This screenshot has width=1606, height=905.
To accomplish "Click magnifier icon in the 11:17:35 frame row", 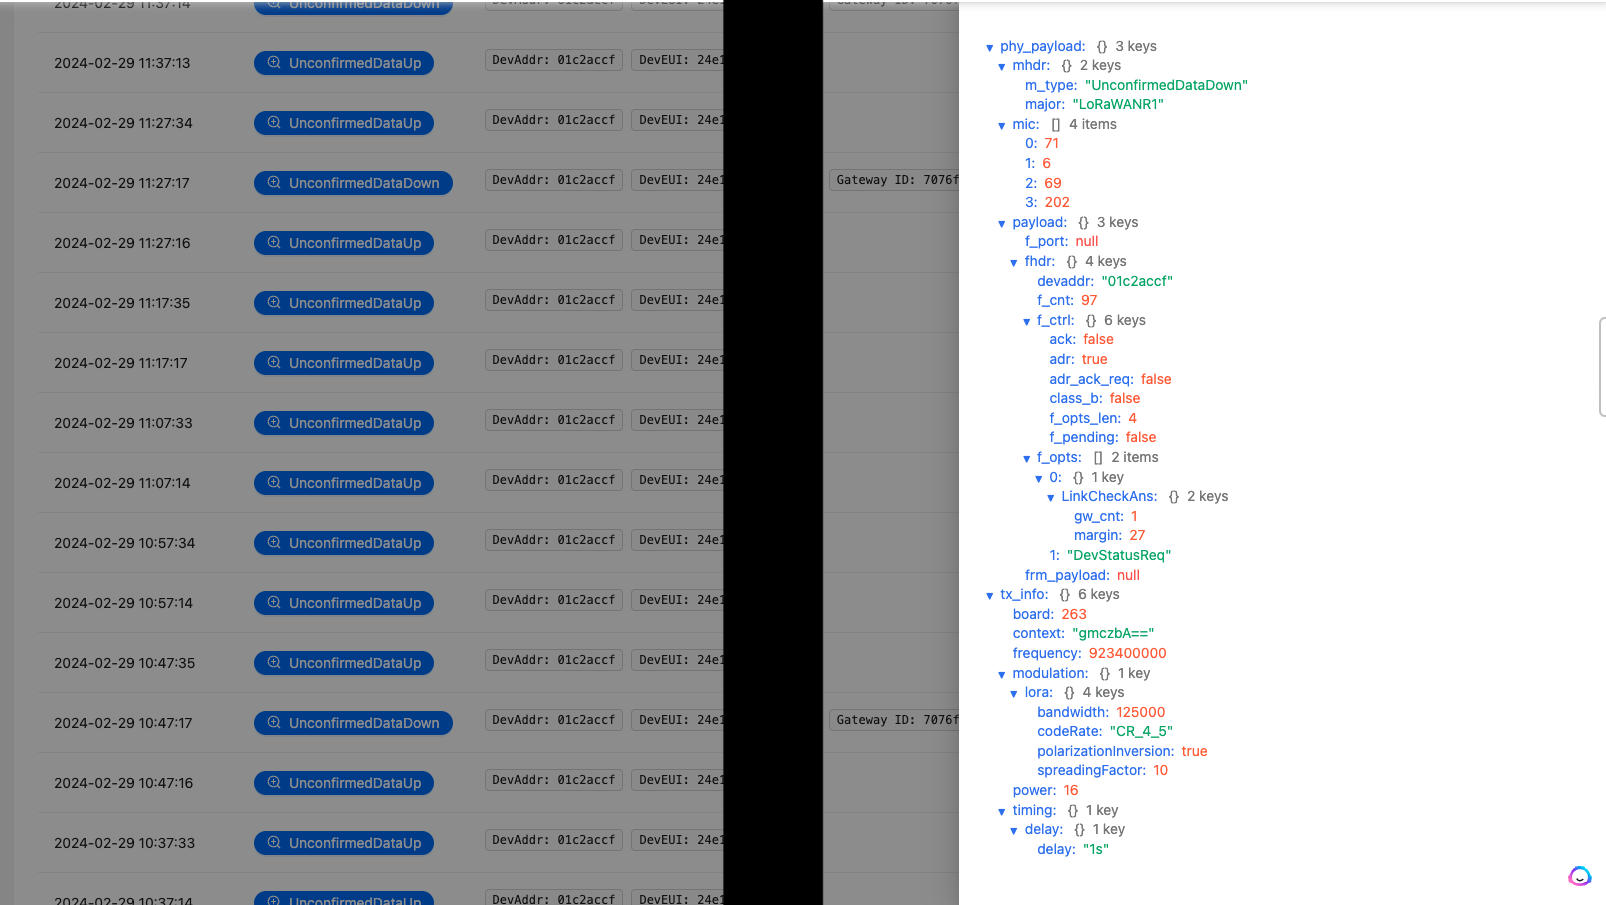I will point(274,302).
